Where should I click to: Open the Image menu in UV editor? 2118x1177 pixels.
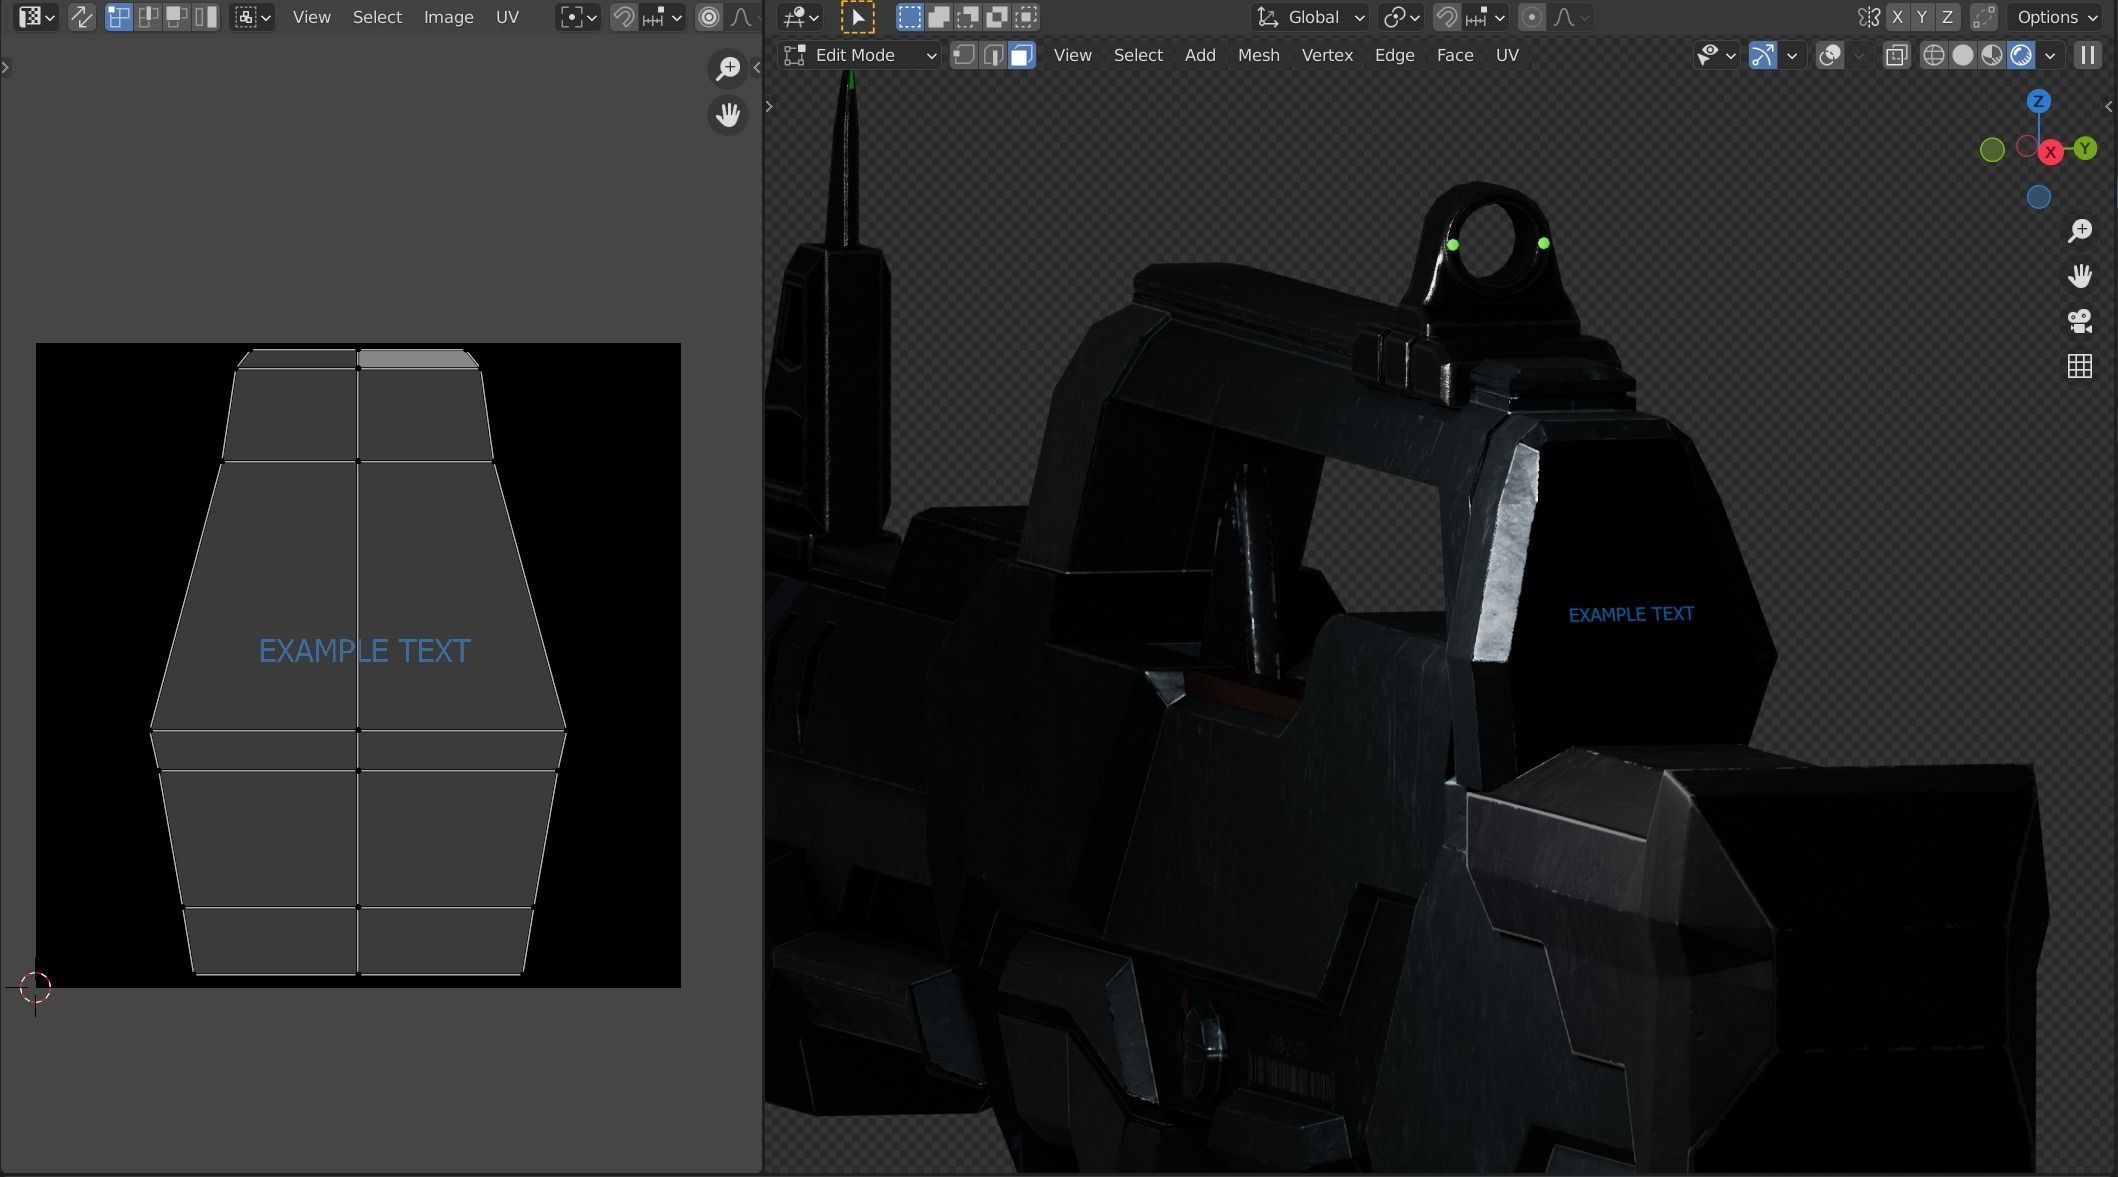(x=448, y=17)
